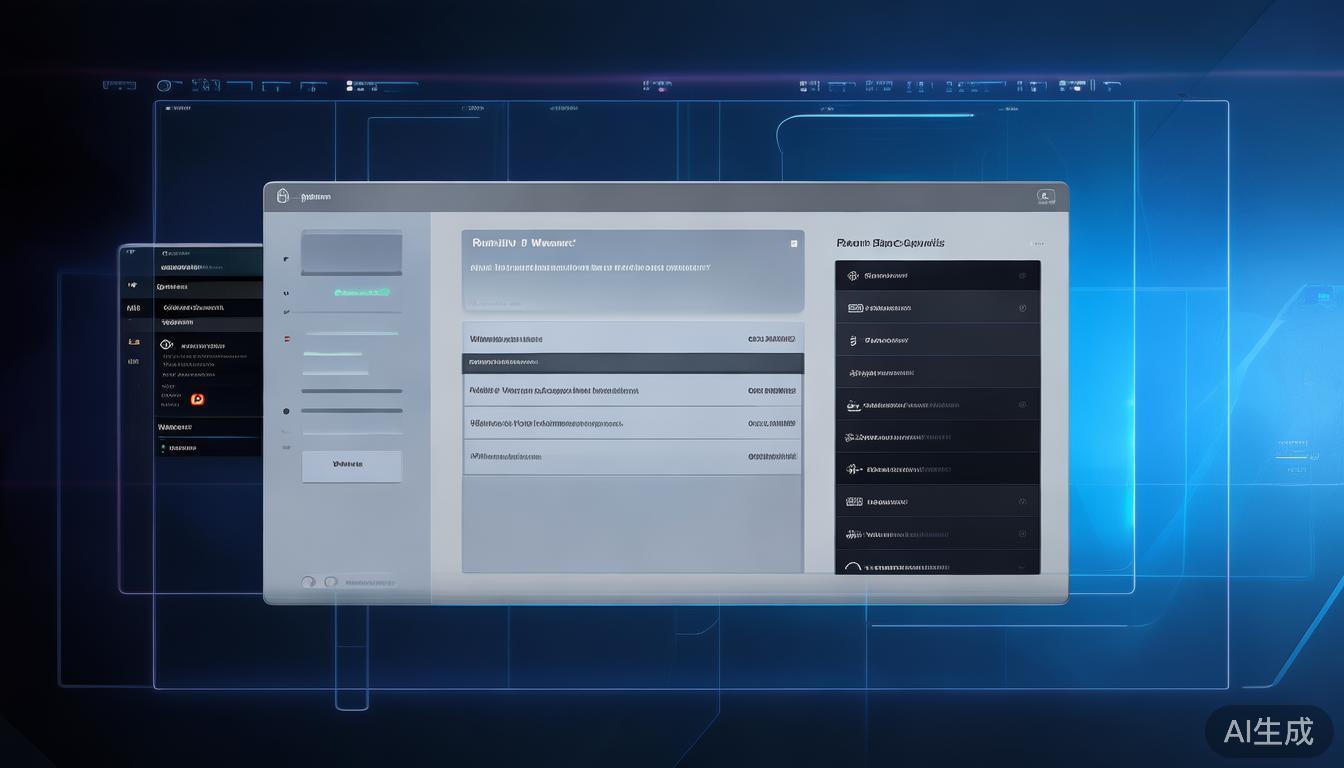Click the light gray button at sidebar bottom
The width and height of the screenshot is (1344, 768).
tap(351, 465)
